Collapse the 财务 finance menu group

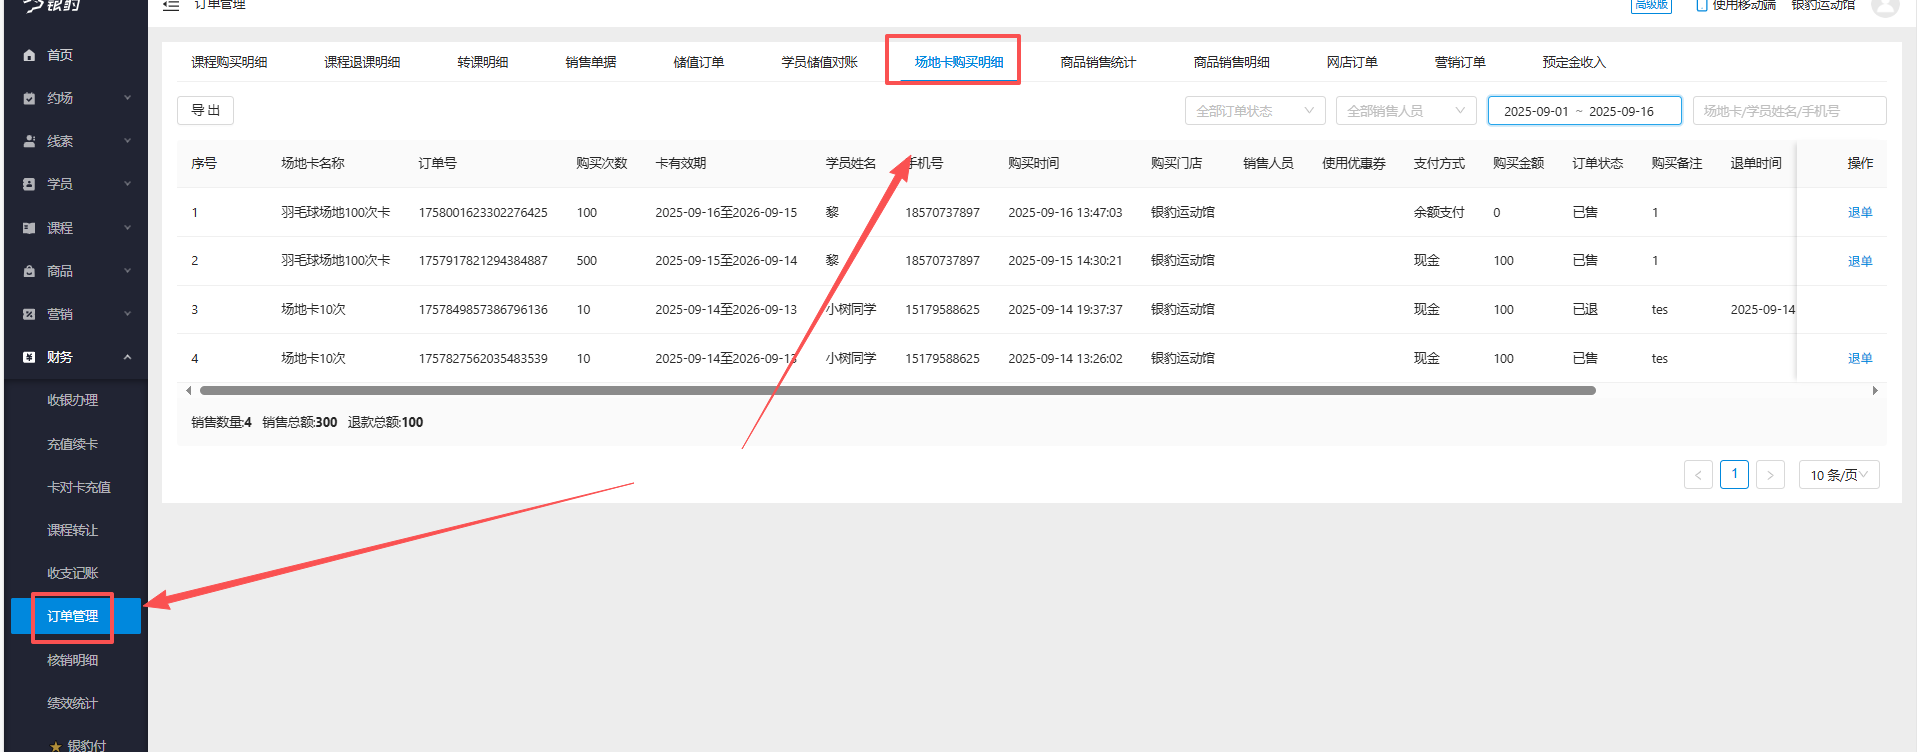click(x=127, y=357)
